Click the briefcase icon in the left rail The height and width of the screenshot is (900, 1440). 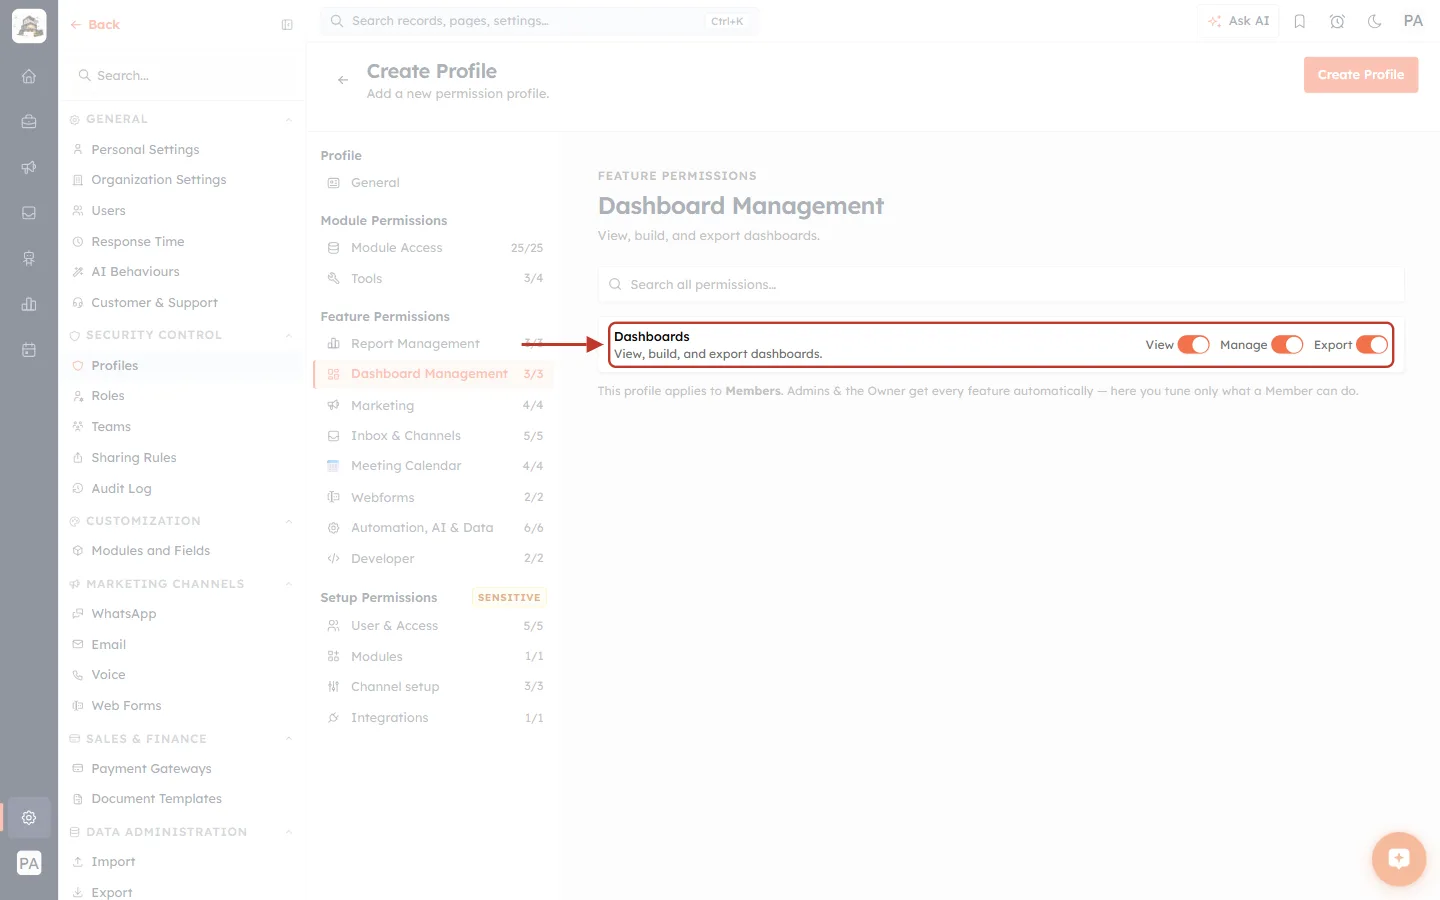[x=29, y=122]
